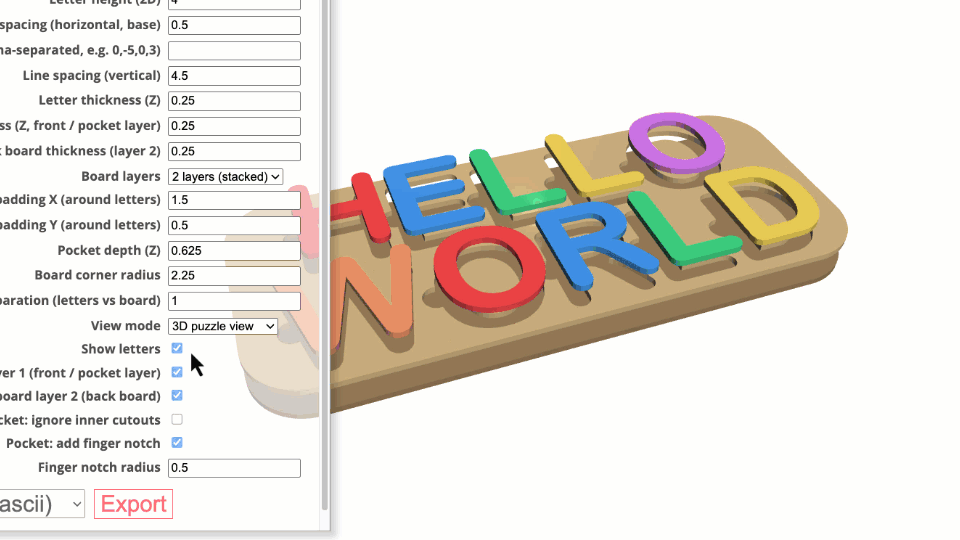Disable Pocket: add finger notch
This screenshot has height=540, width=960.
pyautogui.click(x=177, y=442)
